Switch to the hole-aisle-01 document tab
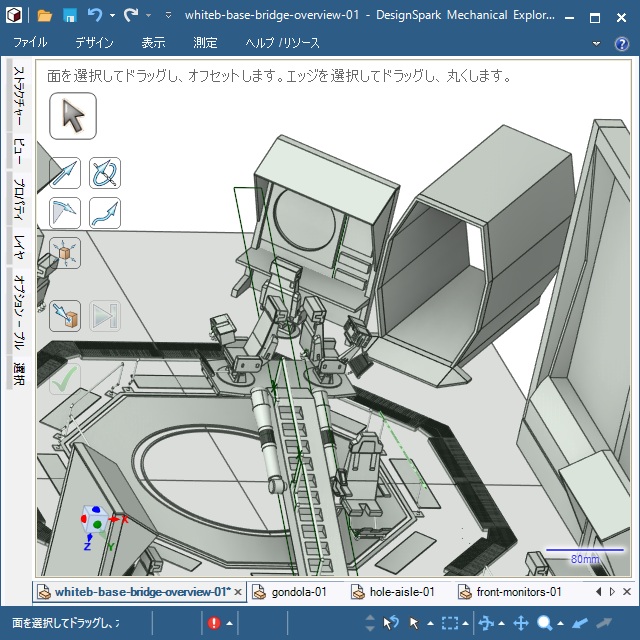 [394, 592]
